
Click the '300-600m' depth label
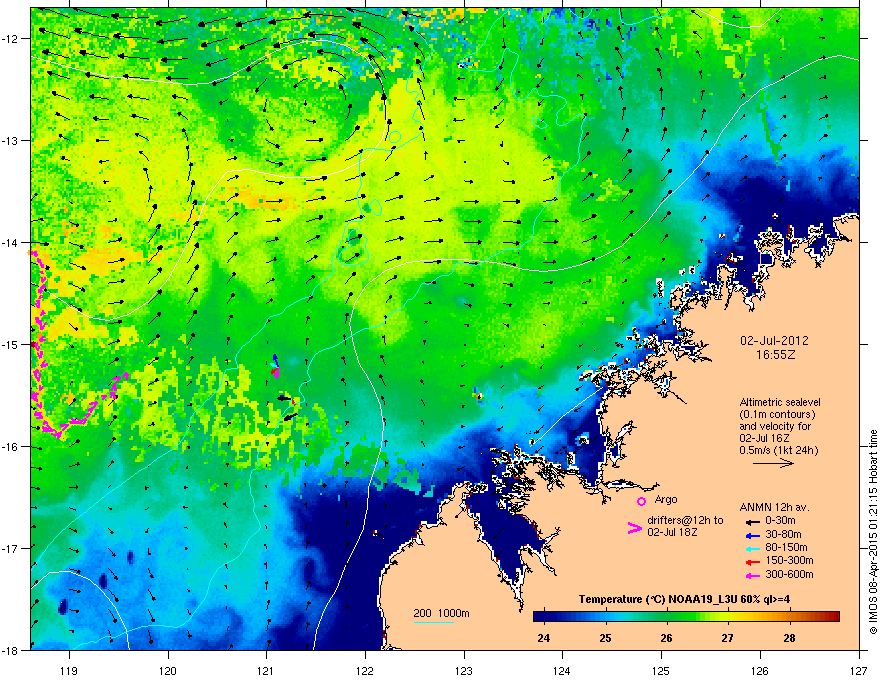click(789, 574)
